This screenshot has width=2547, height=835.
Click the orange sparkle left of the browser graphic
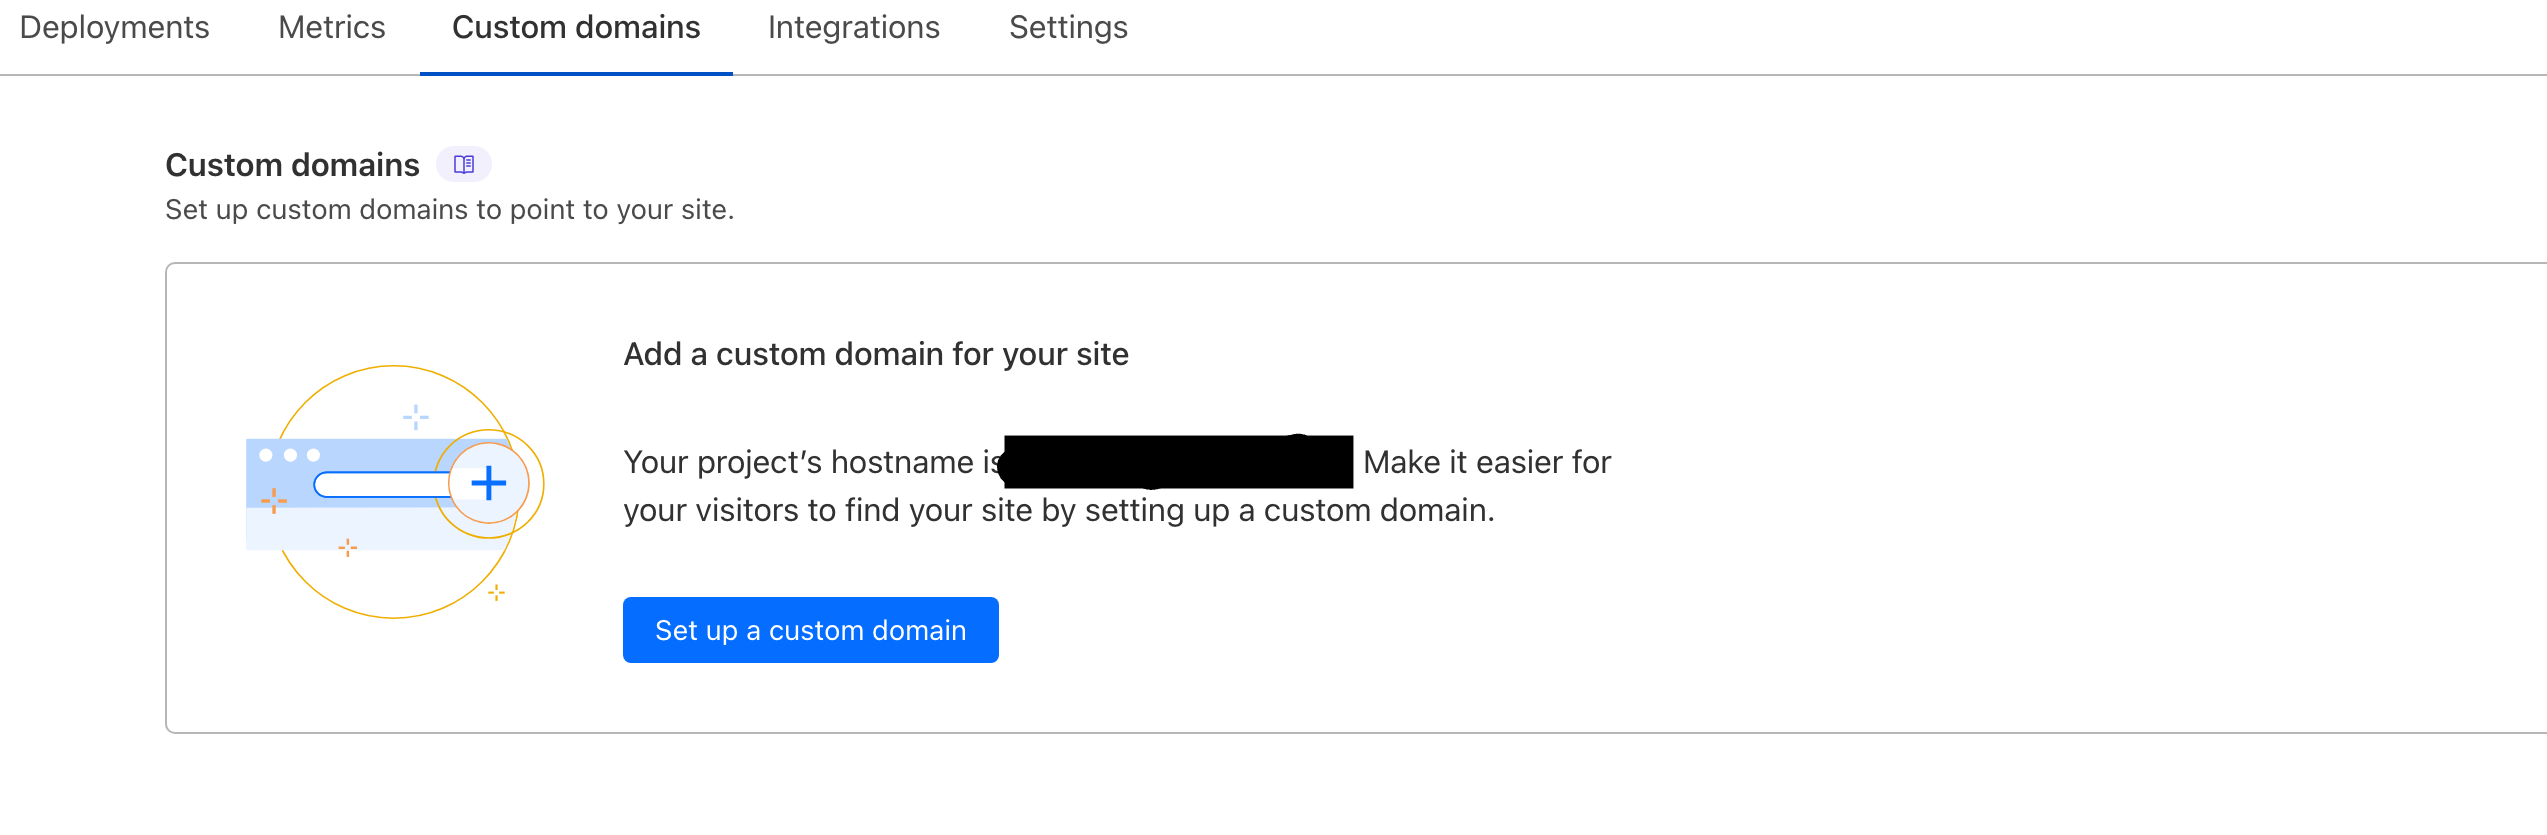click(x=273, y=499)
